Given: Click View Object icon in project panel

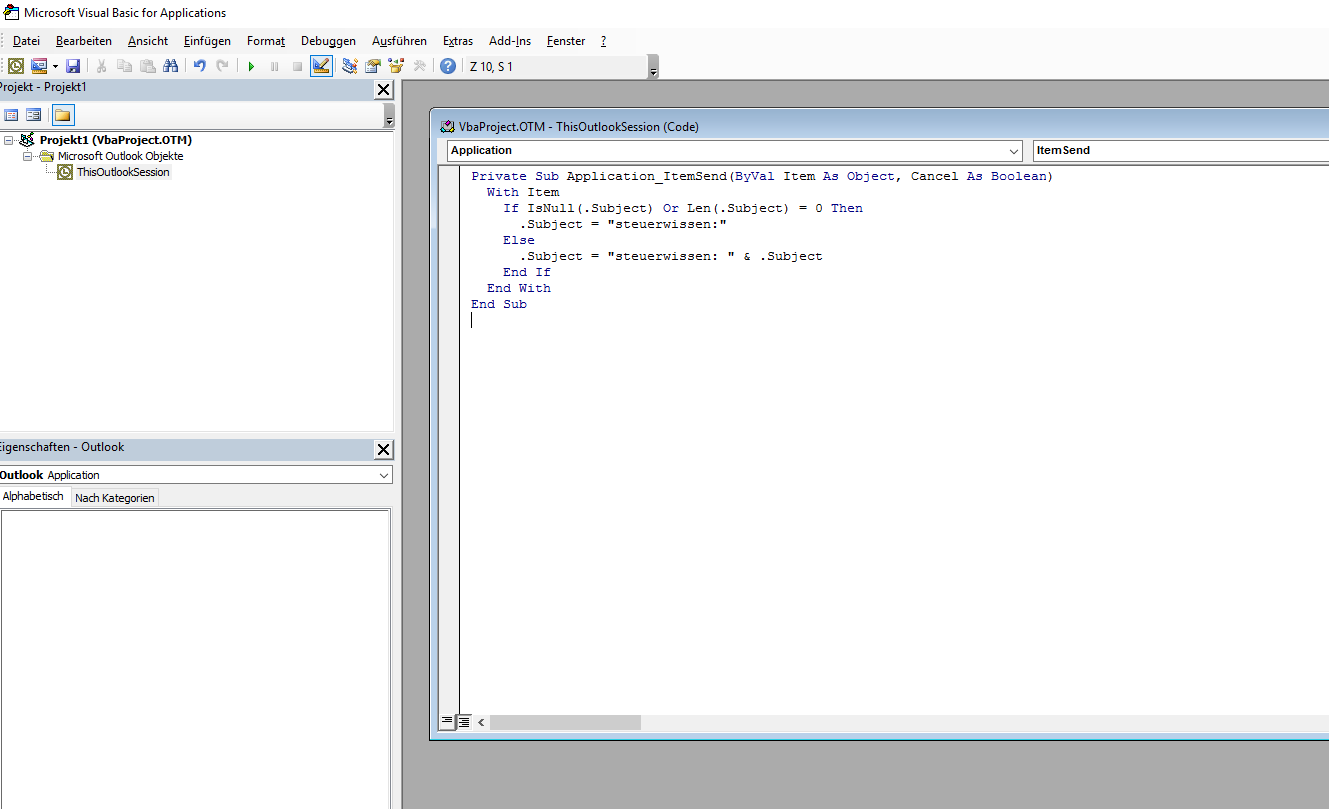Looking at the screenshot, I should click(x=34, y=115).
